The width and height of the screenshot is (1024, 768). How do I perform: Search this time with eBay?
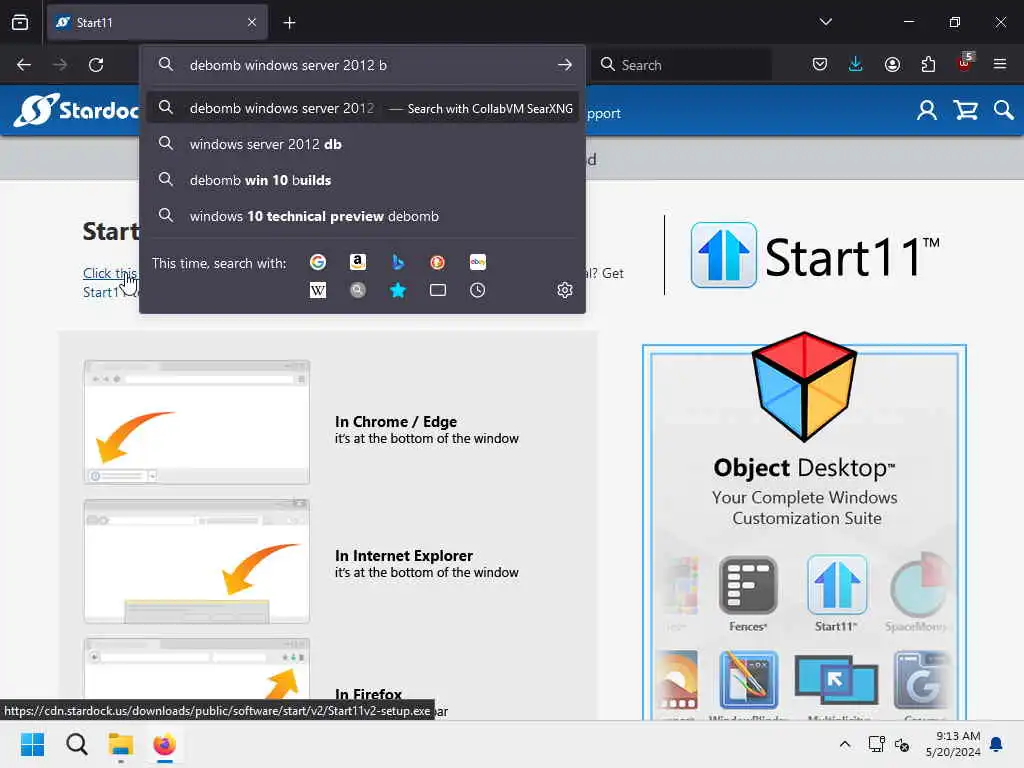point(477,262)
